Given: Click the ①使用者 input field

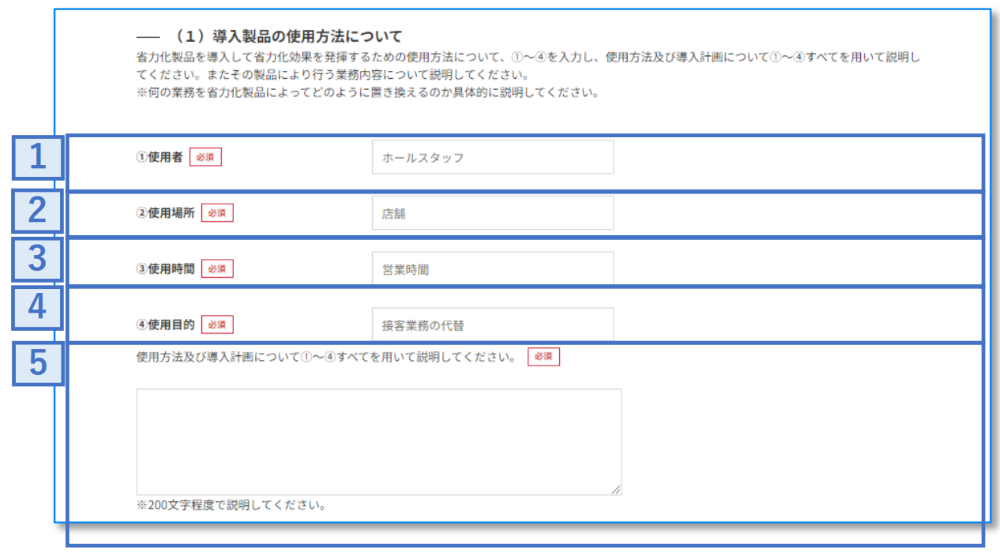Looking at the screenshot, I should tap(492, 157).
